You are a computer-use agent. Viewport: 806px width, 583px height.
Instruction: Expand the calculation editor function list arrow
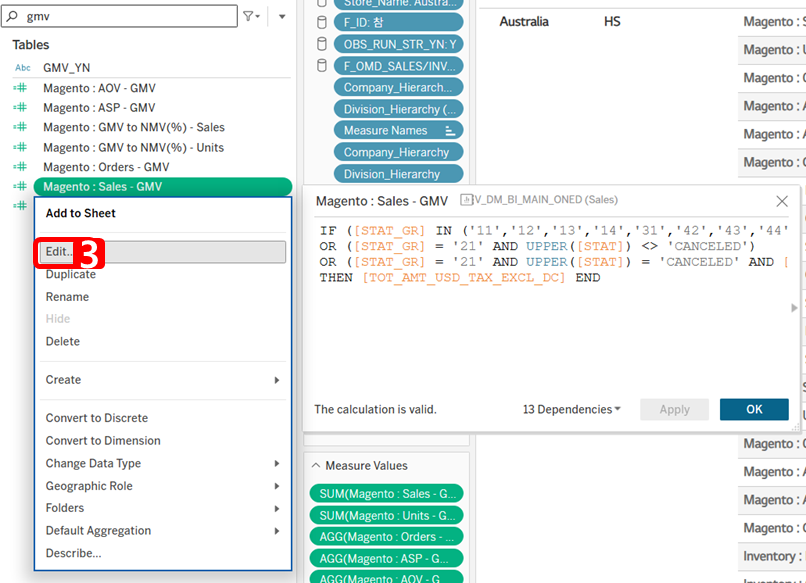(x=795, y=309)
